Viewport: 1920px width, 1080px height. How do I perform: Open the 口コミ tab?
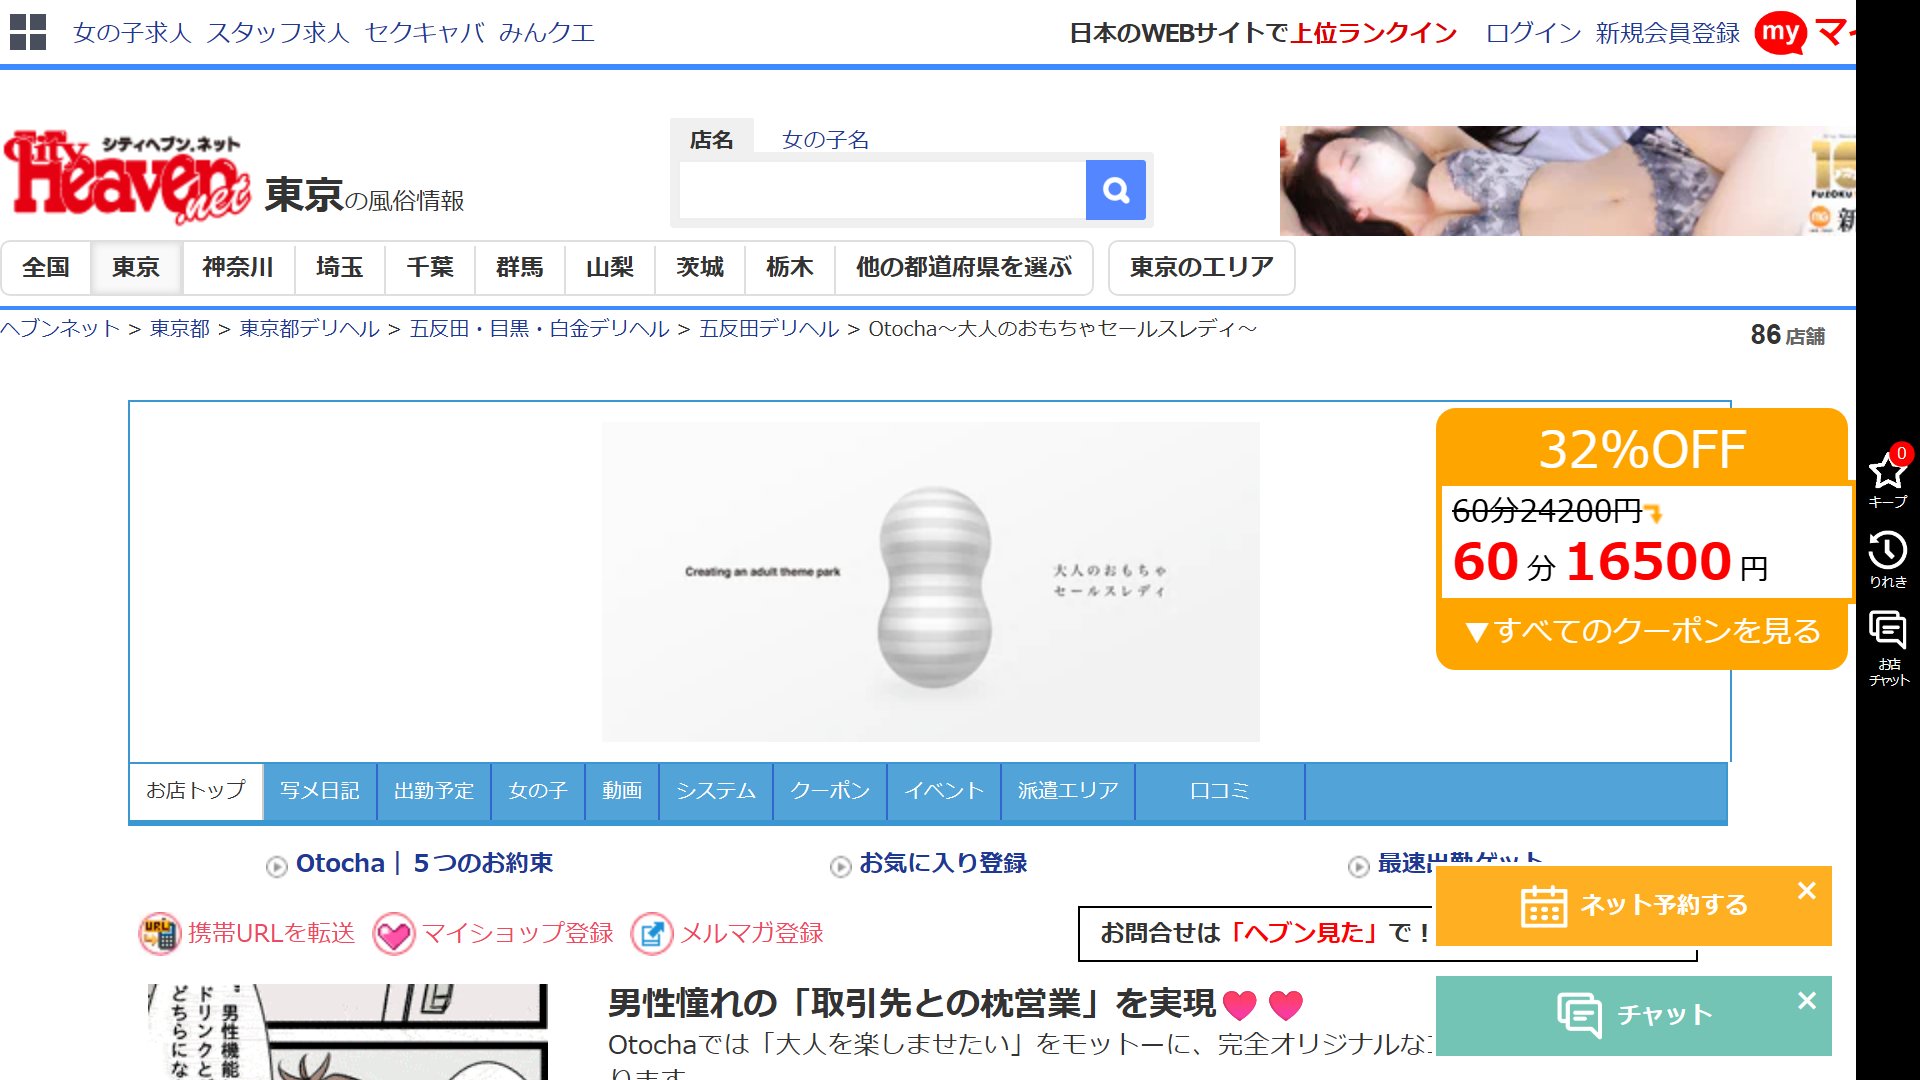[1220, 791]
